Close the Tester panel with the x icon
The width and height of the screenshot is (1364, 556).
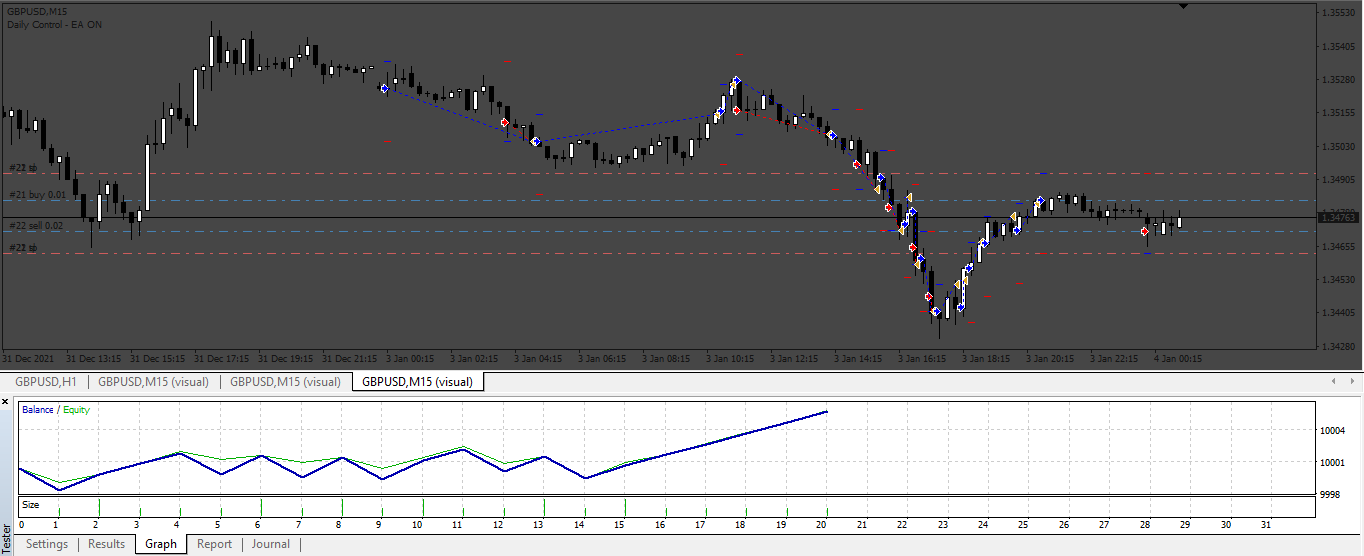tap(5, 402)
